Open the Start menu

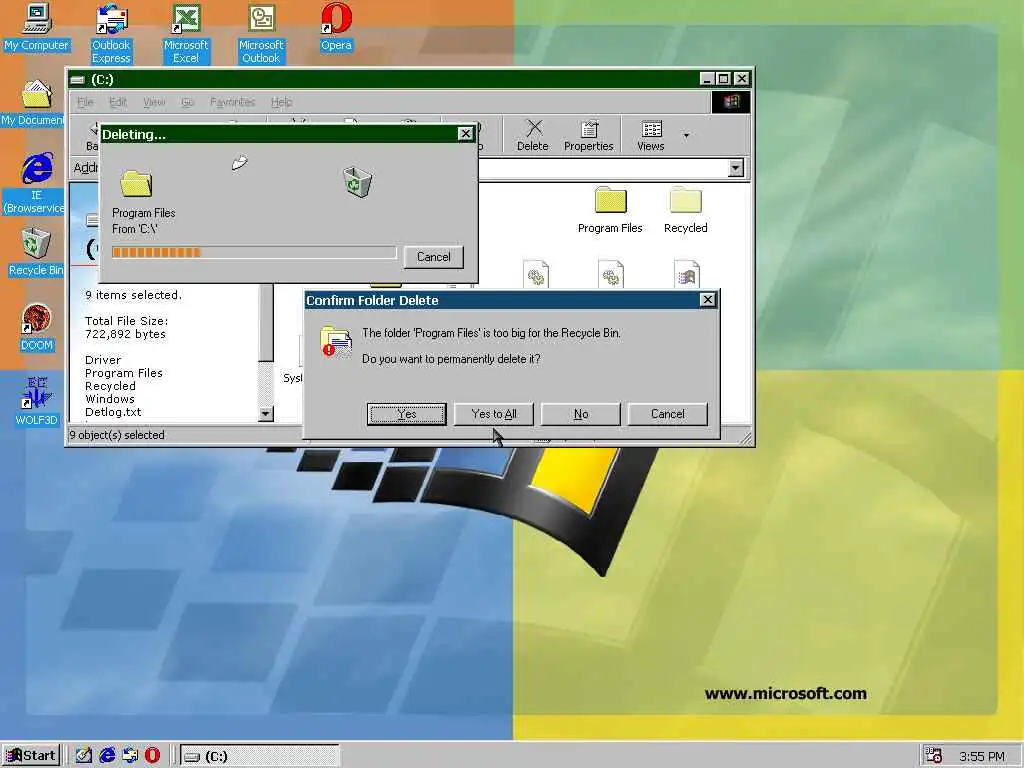pyautogui.click(x=31, y=756)
